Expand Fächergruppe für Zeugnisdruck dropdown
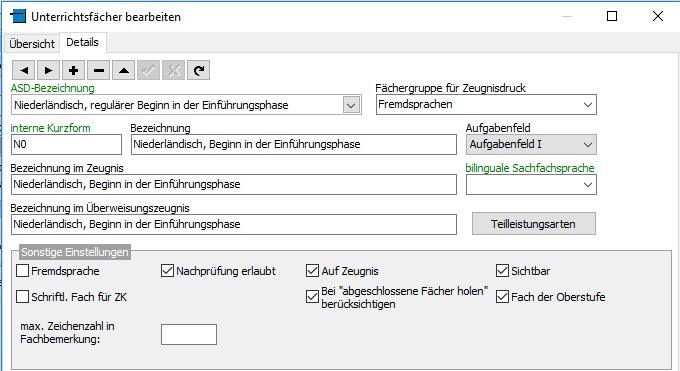Viewport: 680px width, 371px height. click(588, 105)
